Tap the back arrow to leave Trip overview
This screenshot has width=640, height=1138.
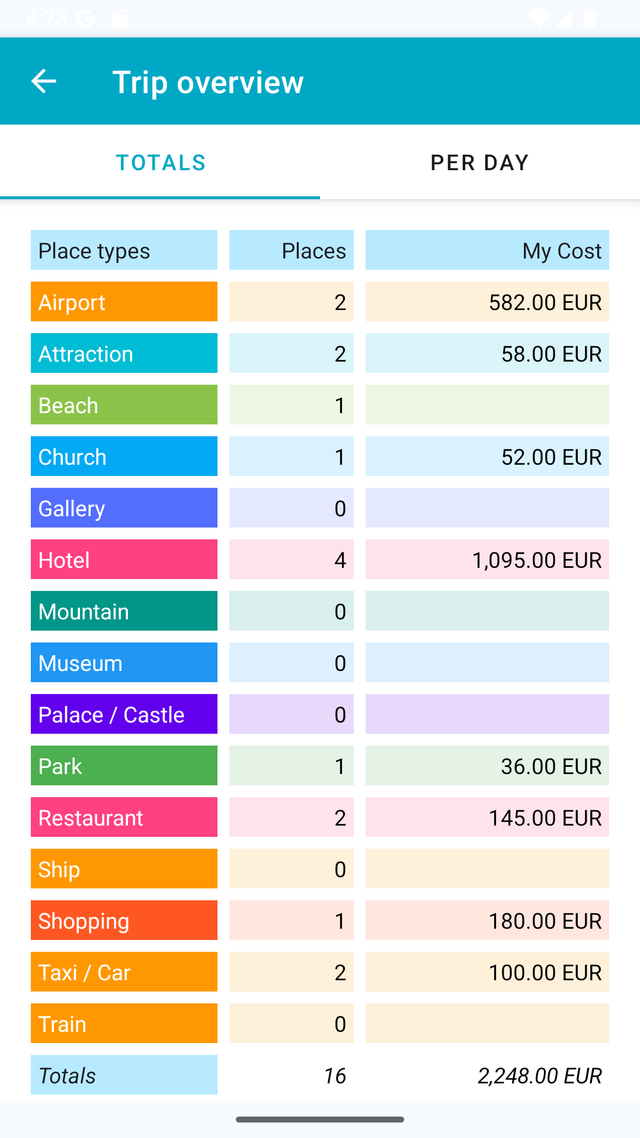tap(44, 81)
